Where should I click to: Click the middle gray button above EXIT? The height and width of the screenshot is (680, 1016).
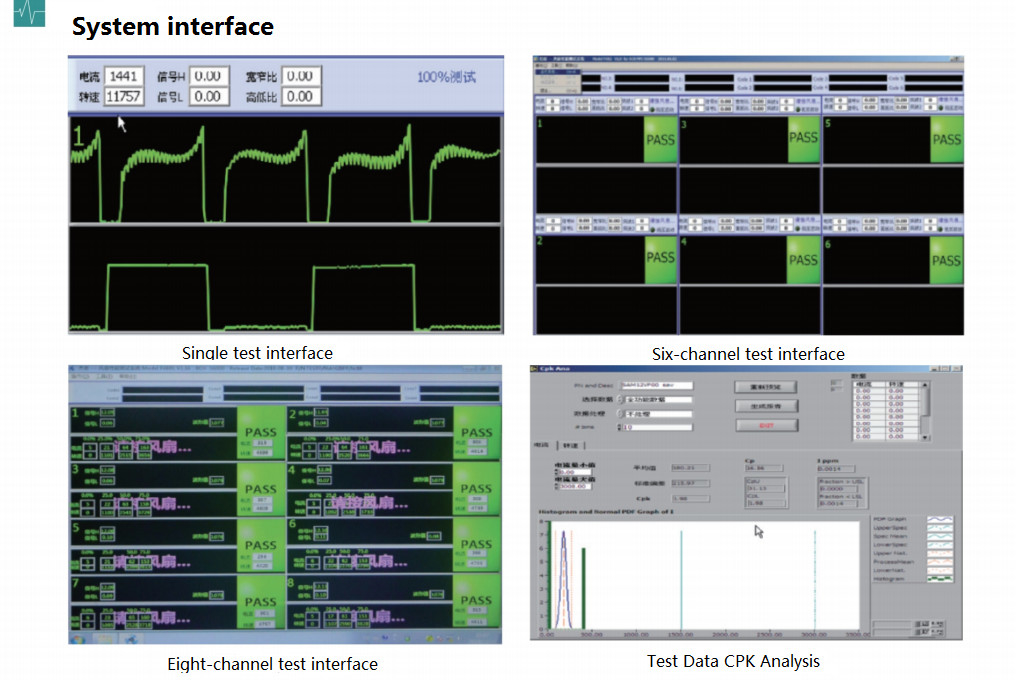pyautogui.click(x=765, y=406)
